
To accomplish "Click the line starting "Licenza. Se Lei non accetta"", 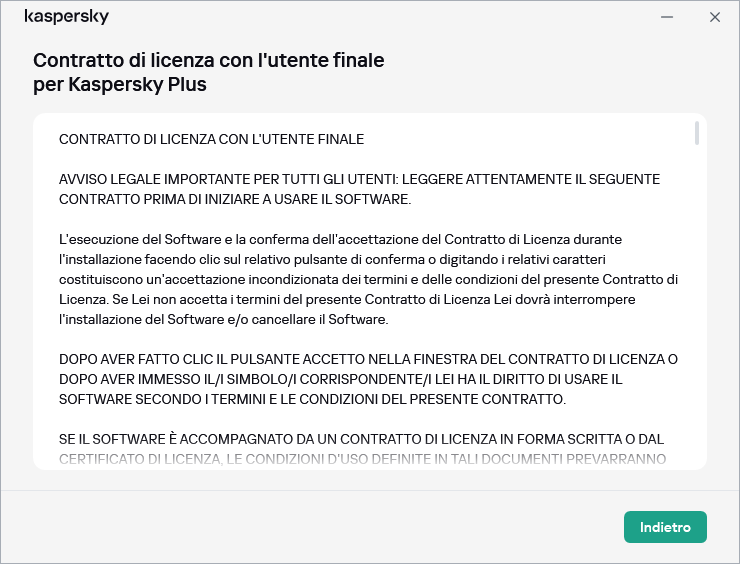I will tap(347, 299).
